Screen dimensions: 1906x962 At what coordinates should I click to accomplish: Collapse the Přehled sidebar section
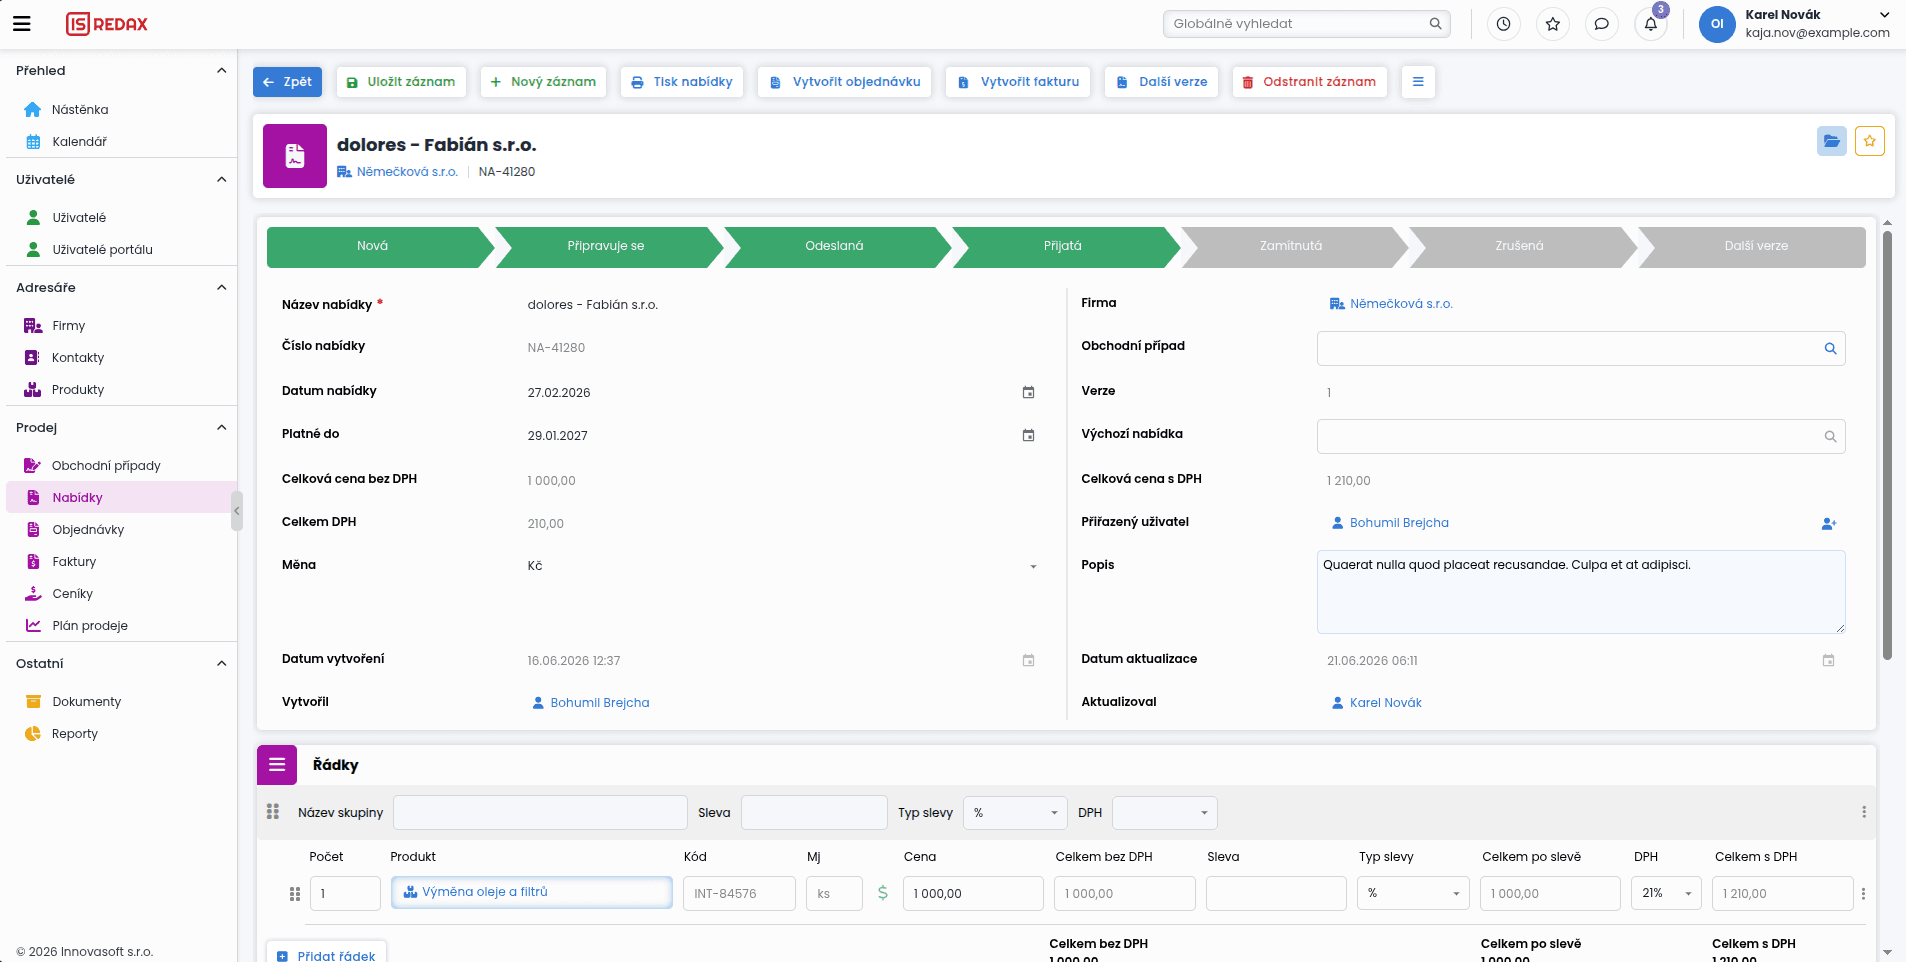coord(221,71)
